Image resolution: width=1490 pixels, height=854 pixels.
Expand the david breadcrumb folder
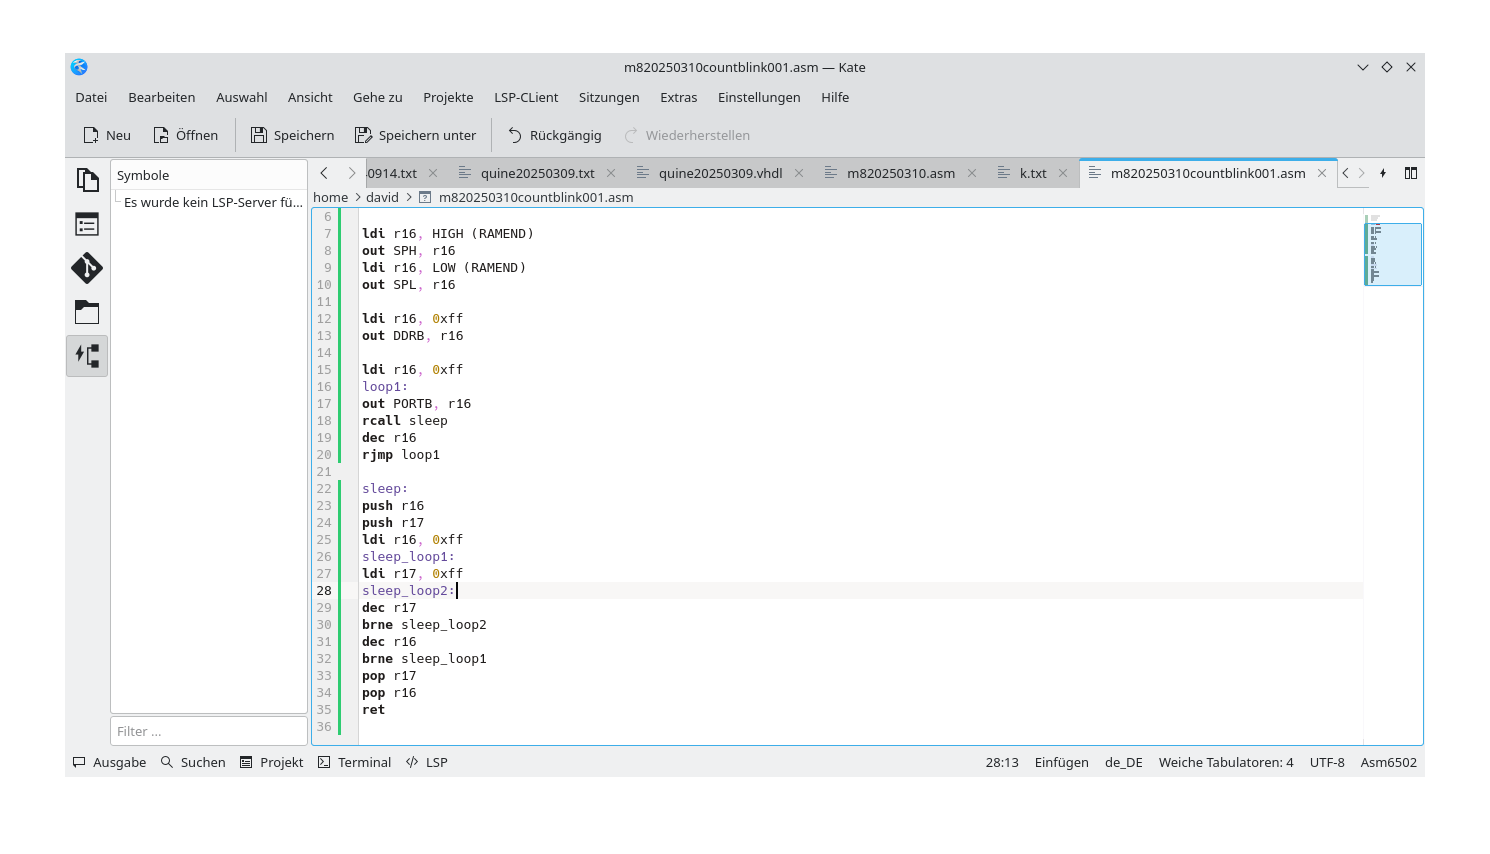click(383, 197)
